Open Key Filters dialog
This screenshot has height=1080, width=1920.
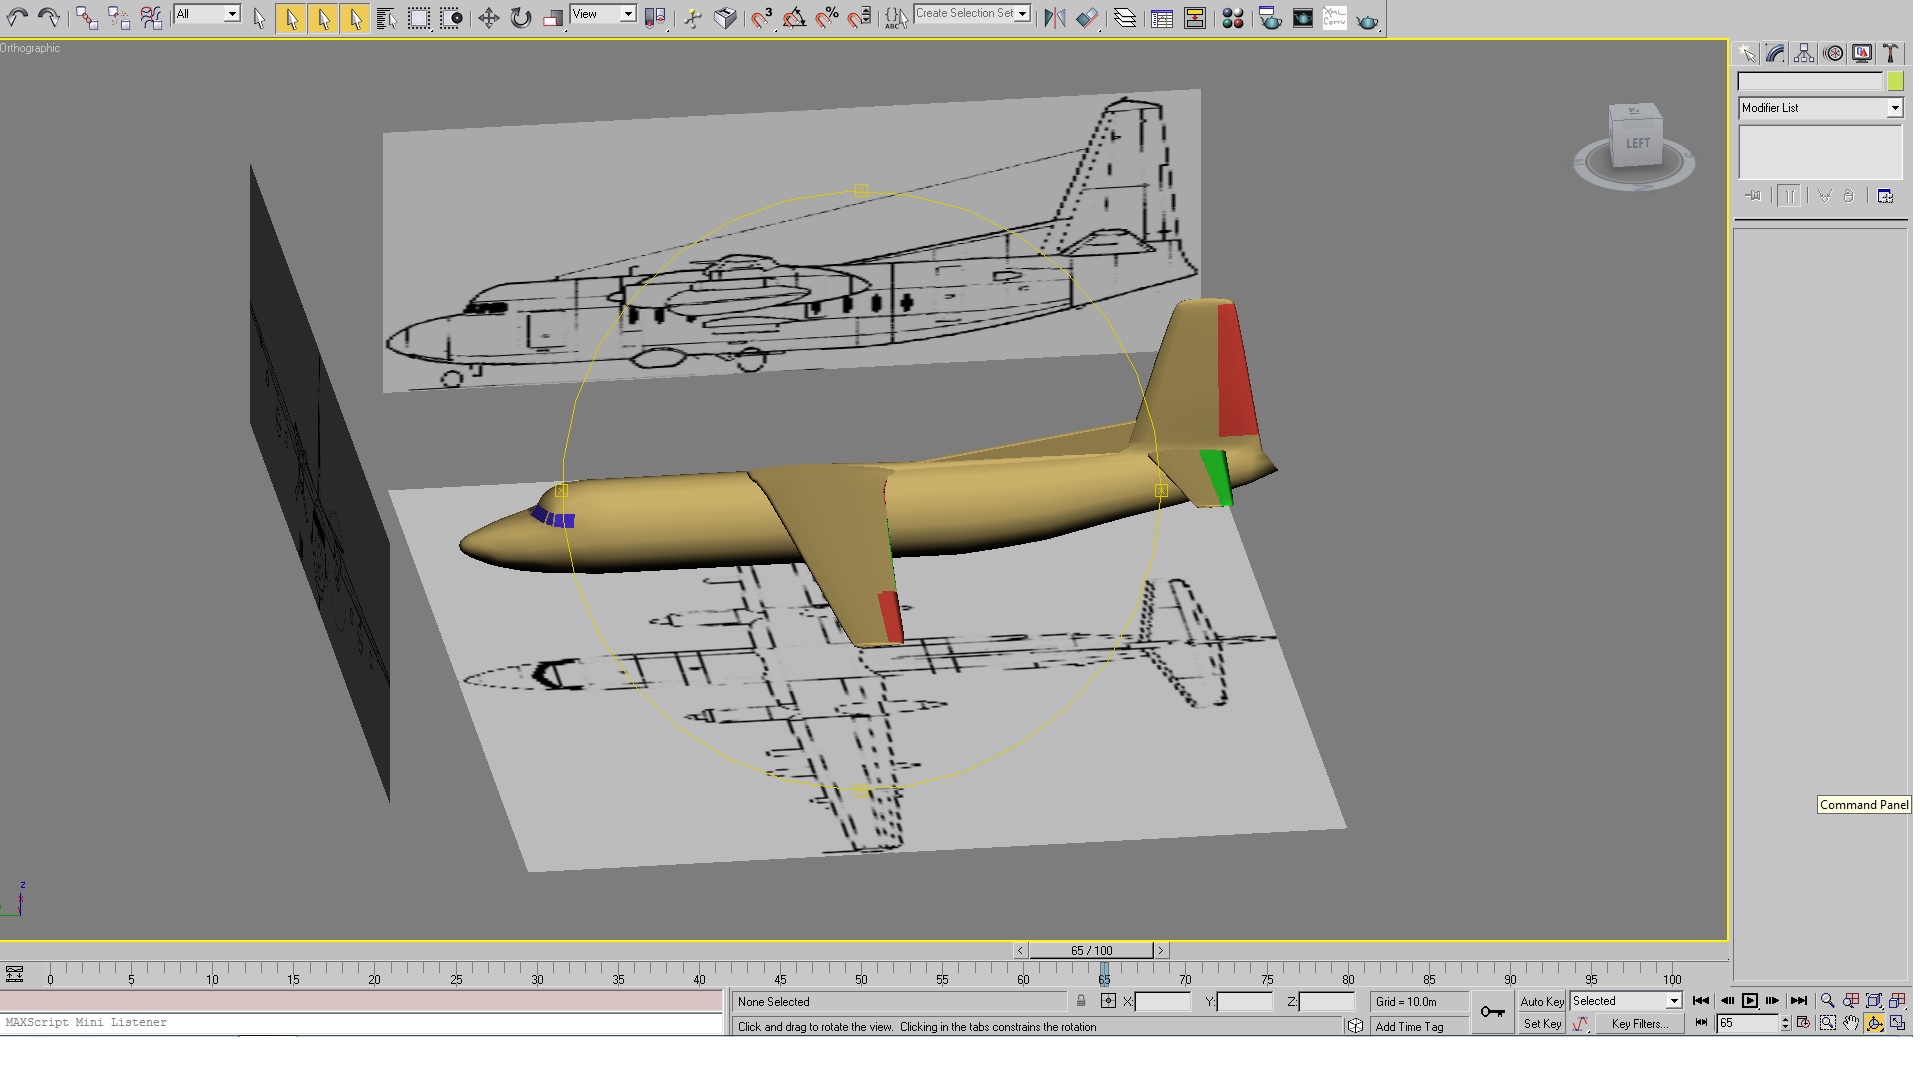1638,1024
